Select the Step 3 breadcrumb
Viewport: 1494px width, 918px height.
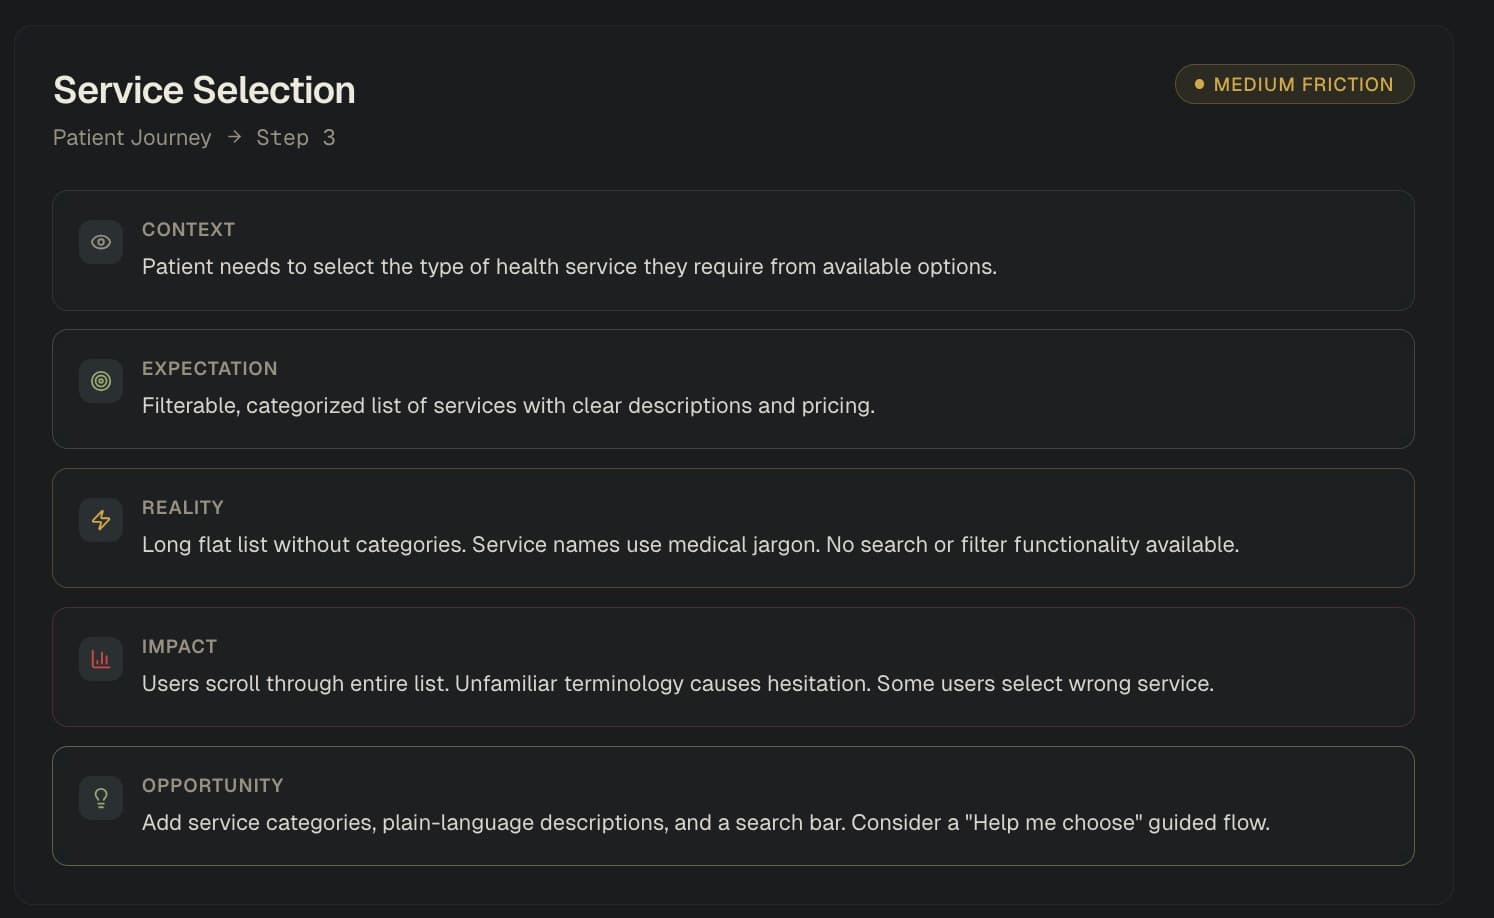[295, 137]
